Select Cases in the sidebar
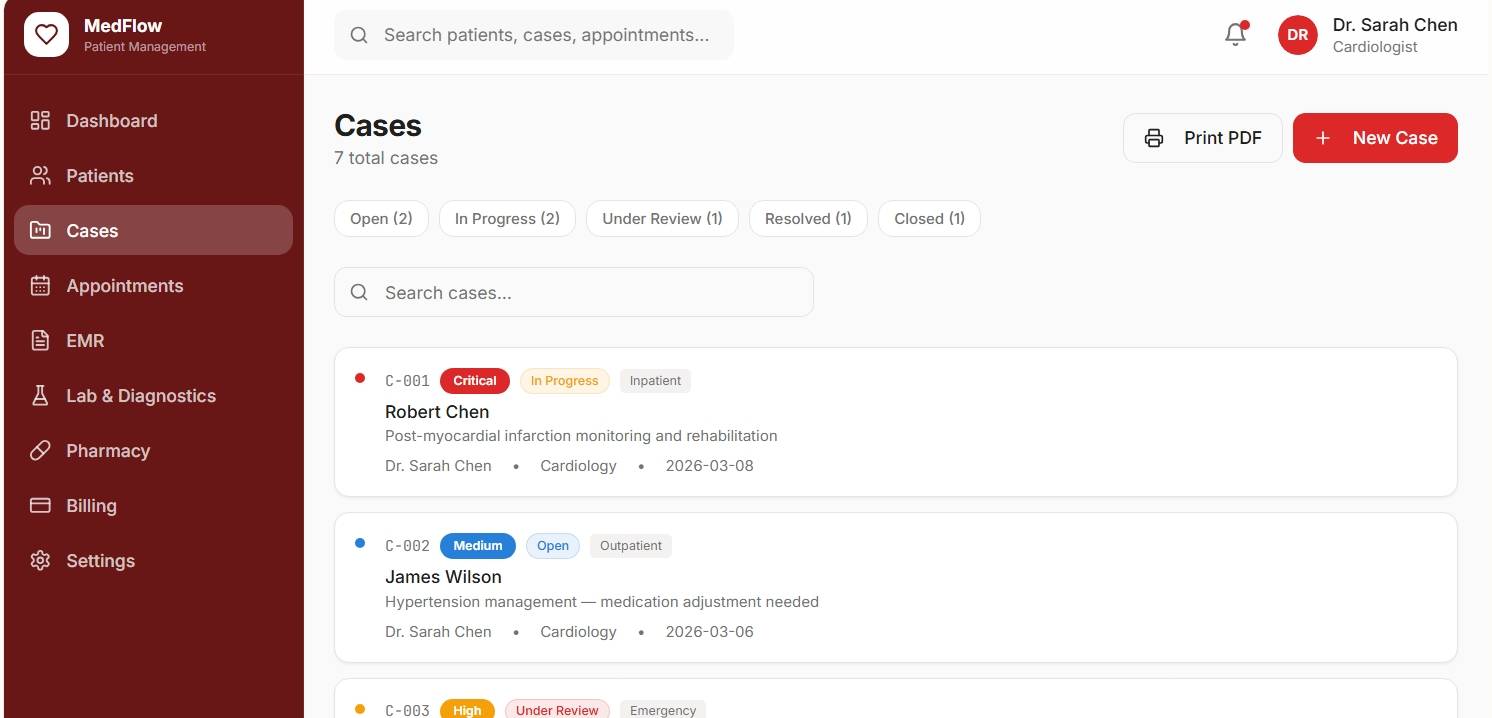 click(153, 230)
